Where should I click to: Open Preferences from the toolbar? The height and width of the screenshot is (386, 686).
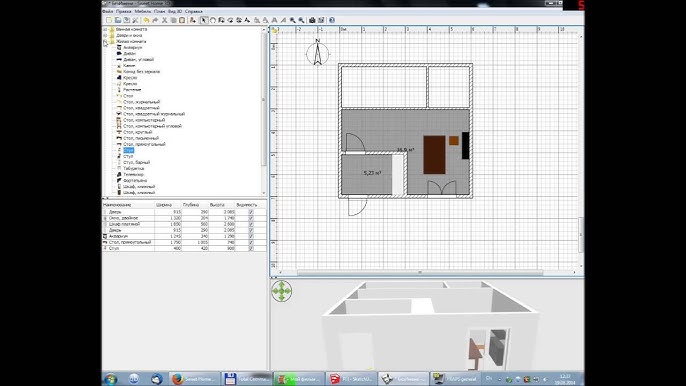click(x=136, y=20)
